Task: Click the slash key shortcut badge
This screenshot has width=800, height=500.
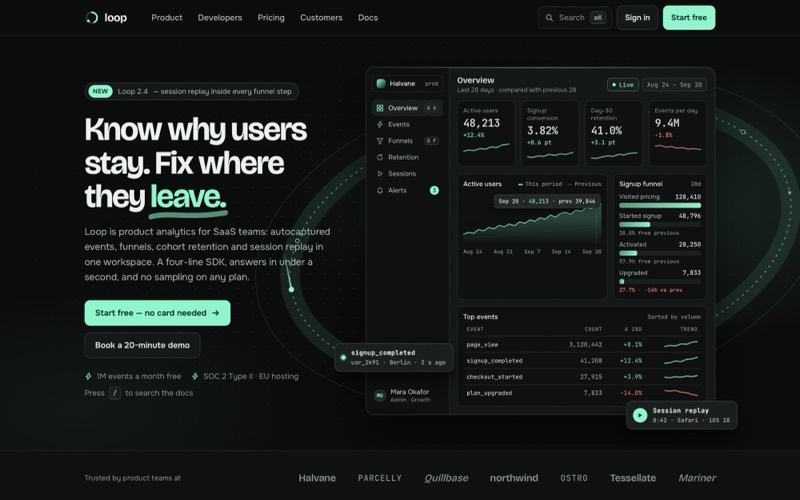Action: (115, 393)
